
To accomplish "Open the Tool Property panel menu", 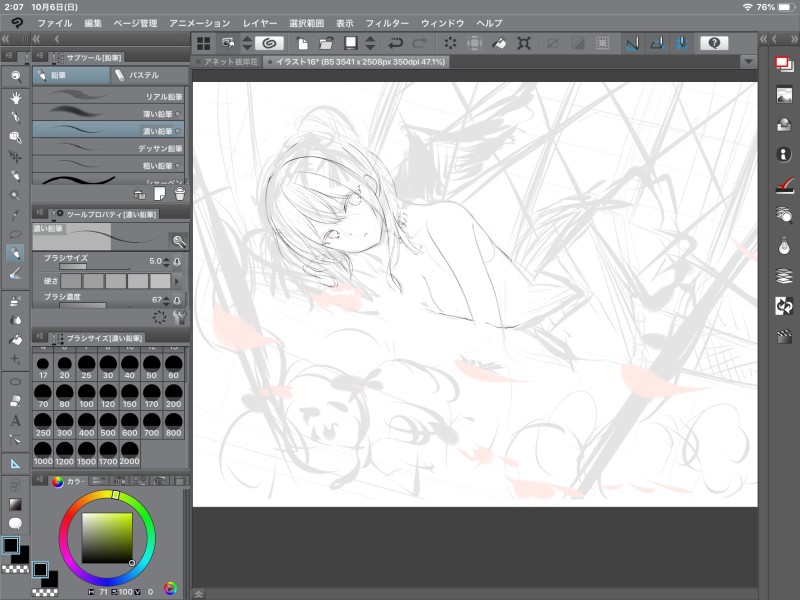I will (39, 213).
